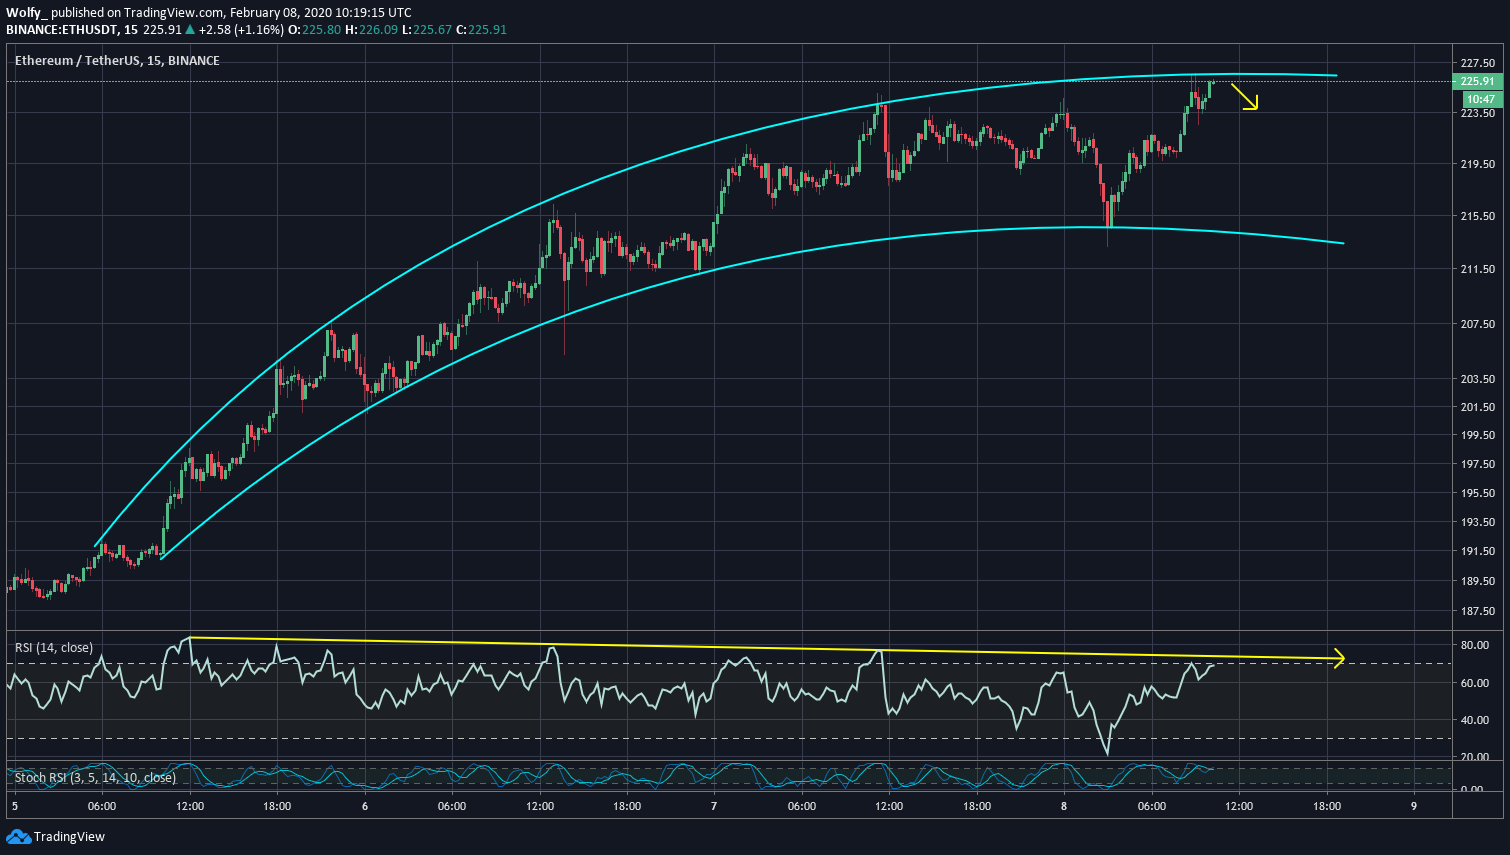
Task: Click the 203.50 price axis label
Action: [x=1477, y=379]
